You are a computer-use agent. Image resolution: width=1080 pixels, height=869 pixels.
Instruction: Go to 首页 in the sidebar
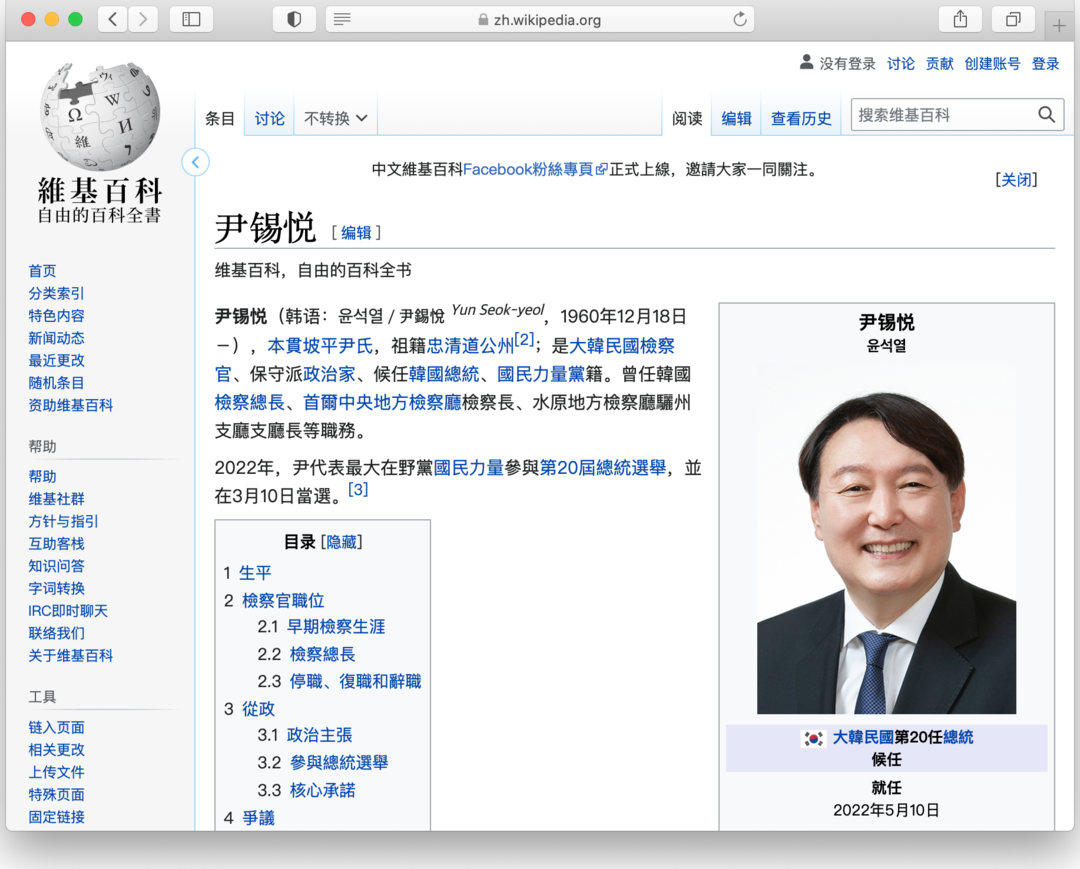(42, 271)
